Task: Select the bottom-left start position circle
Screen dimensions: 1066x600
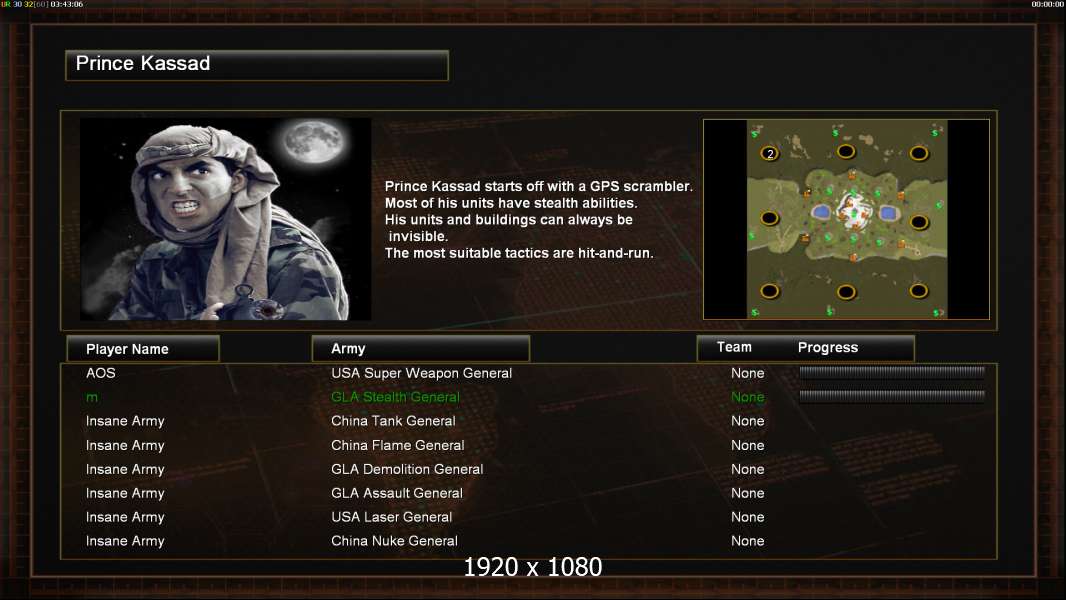Action: coord(770,291)
